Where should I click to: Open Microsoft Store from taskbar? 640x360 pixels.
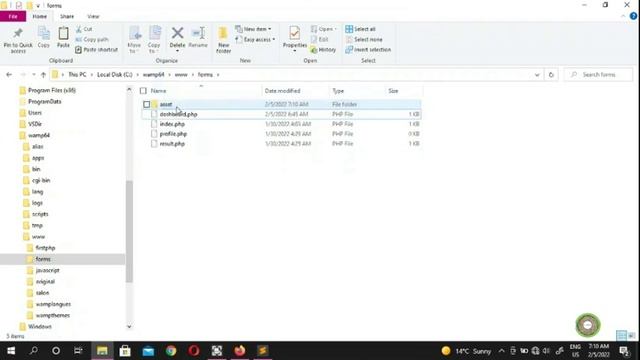click(125, 351)
